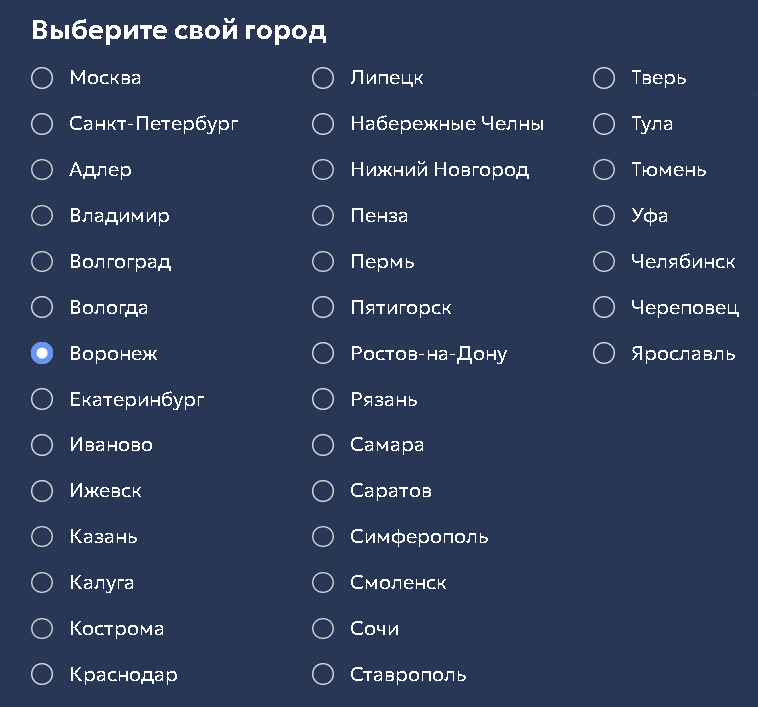The height and width of the screenshot is (707, 758).
Task: Choose the Самара radio button
Action: point(323,445)
